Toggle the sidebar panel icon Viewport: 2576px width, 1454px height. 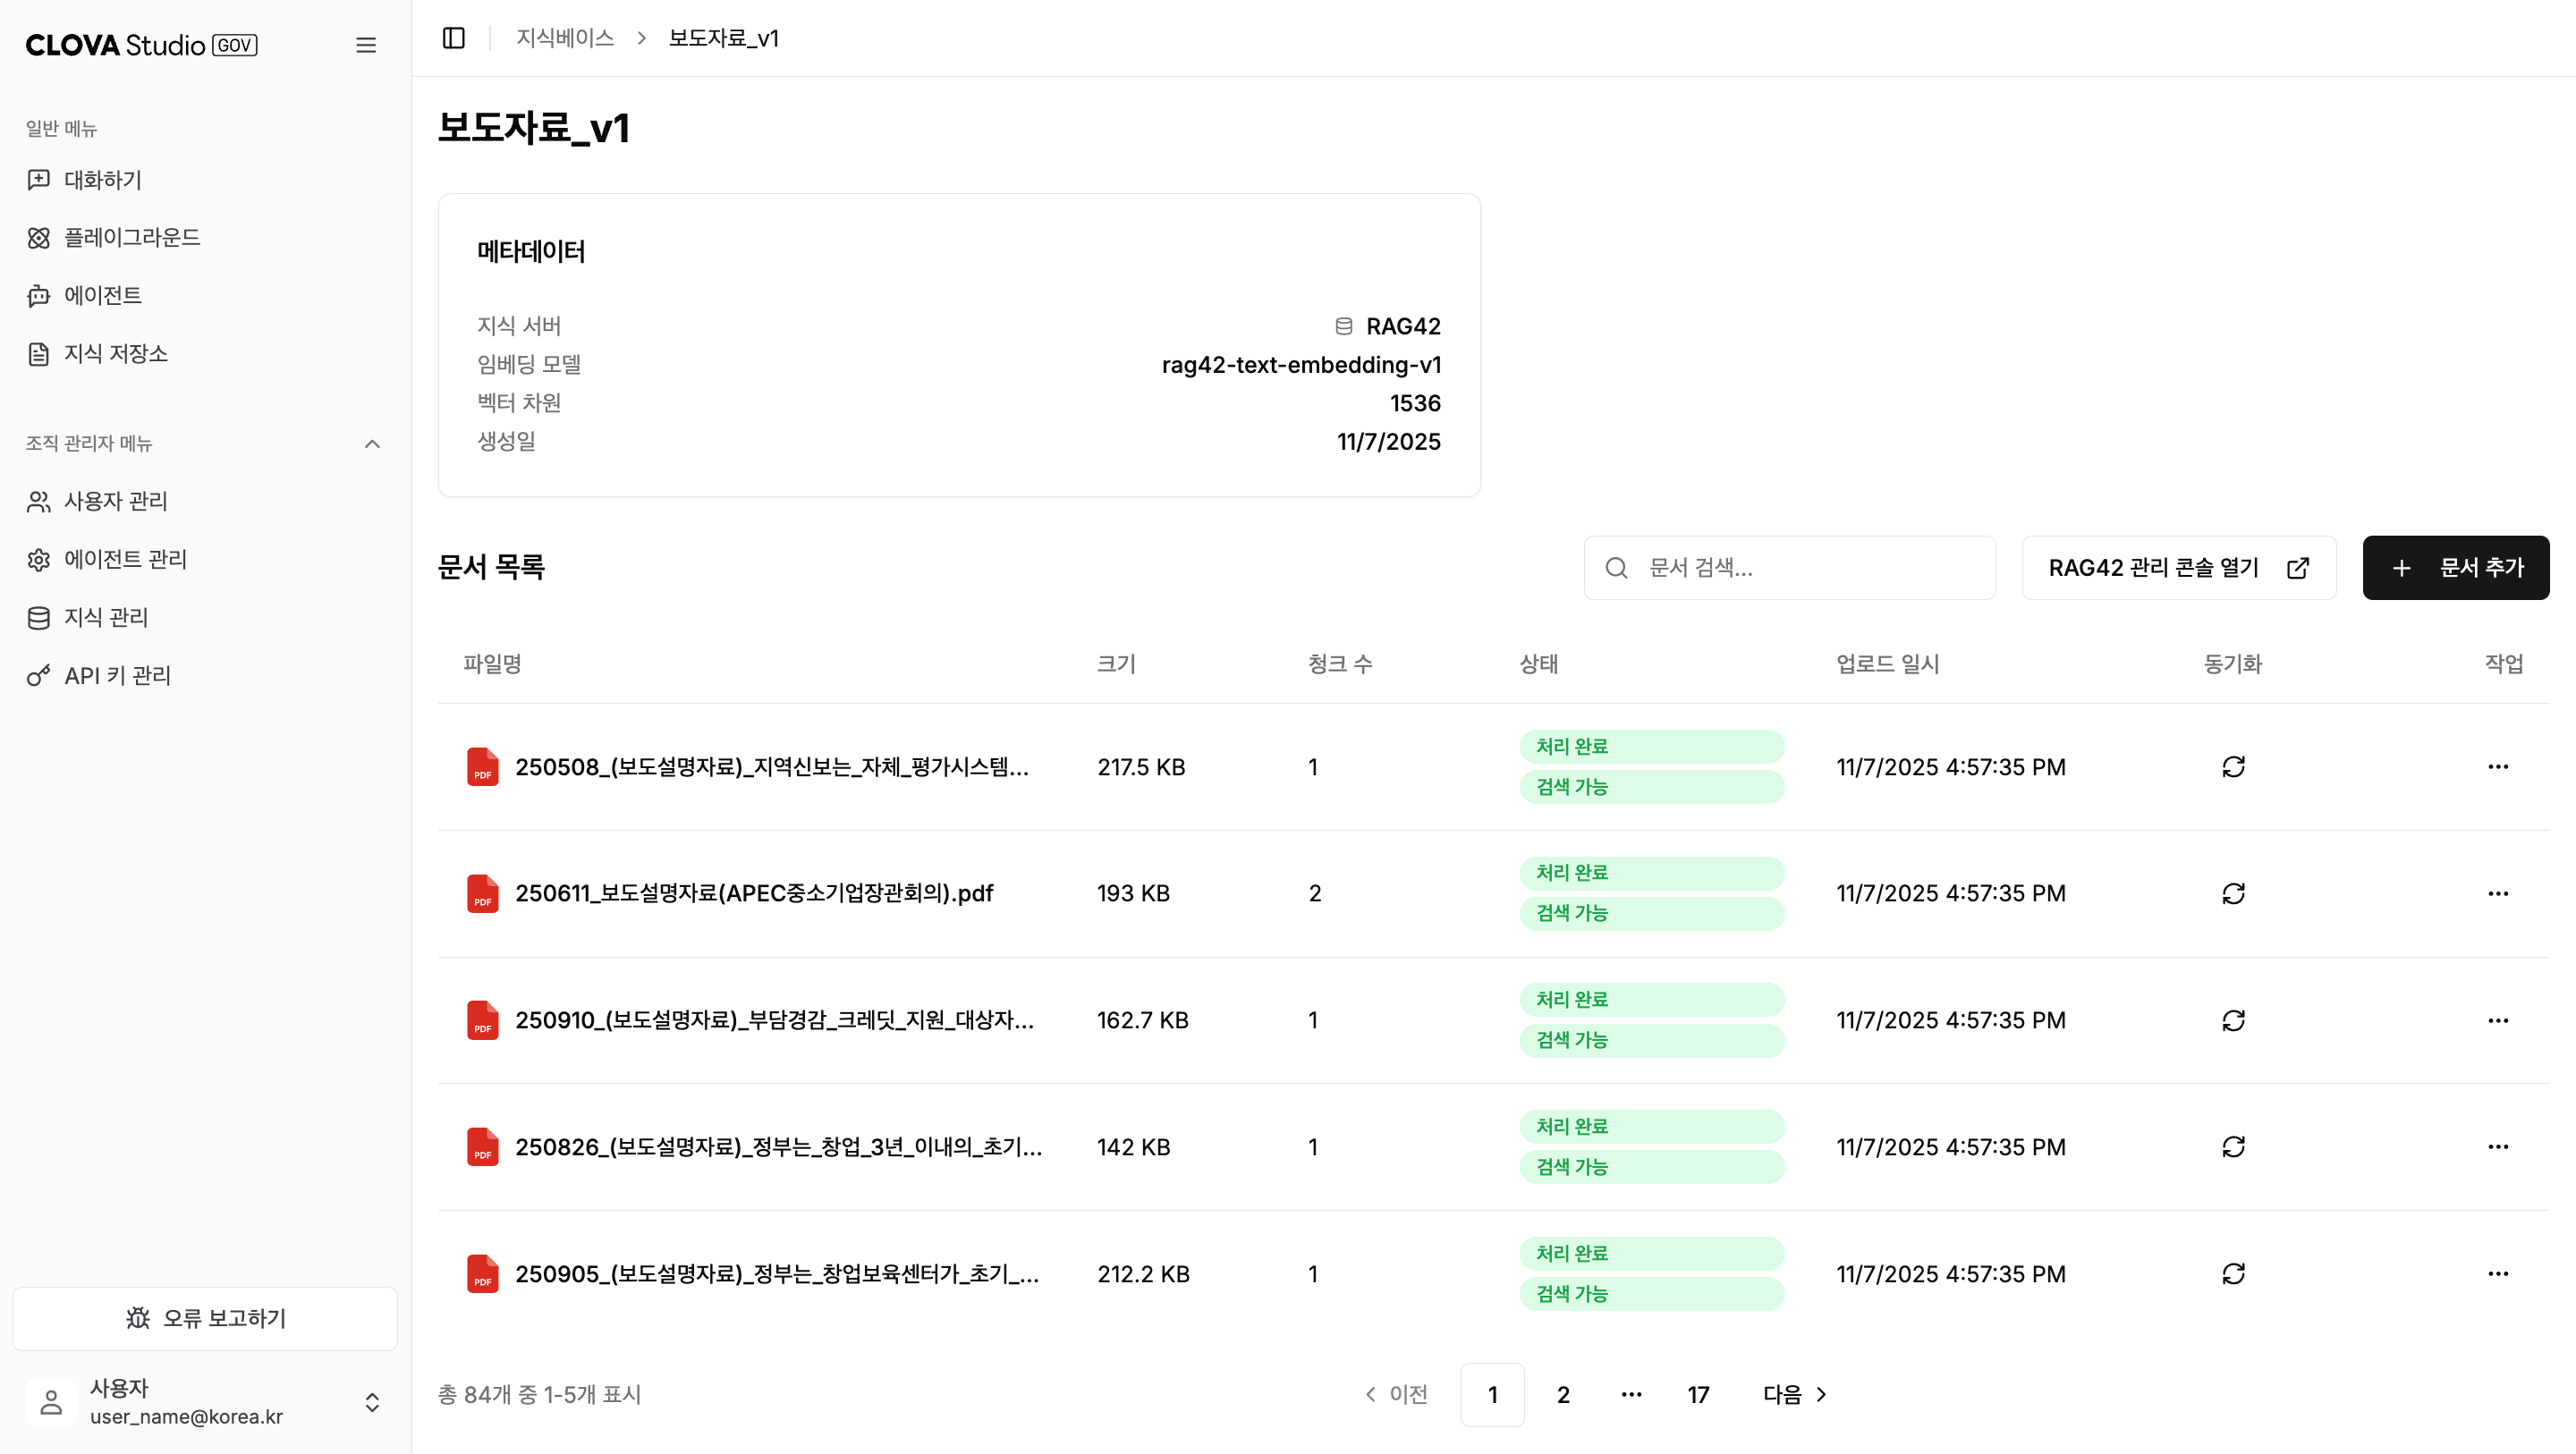click(x=454, y=38)
